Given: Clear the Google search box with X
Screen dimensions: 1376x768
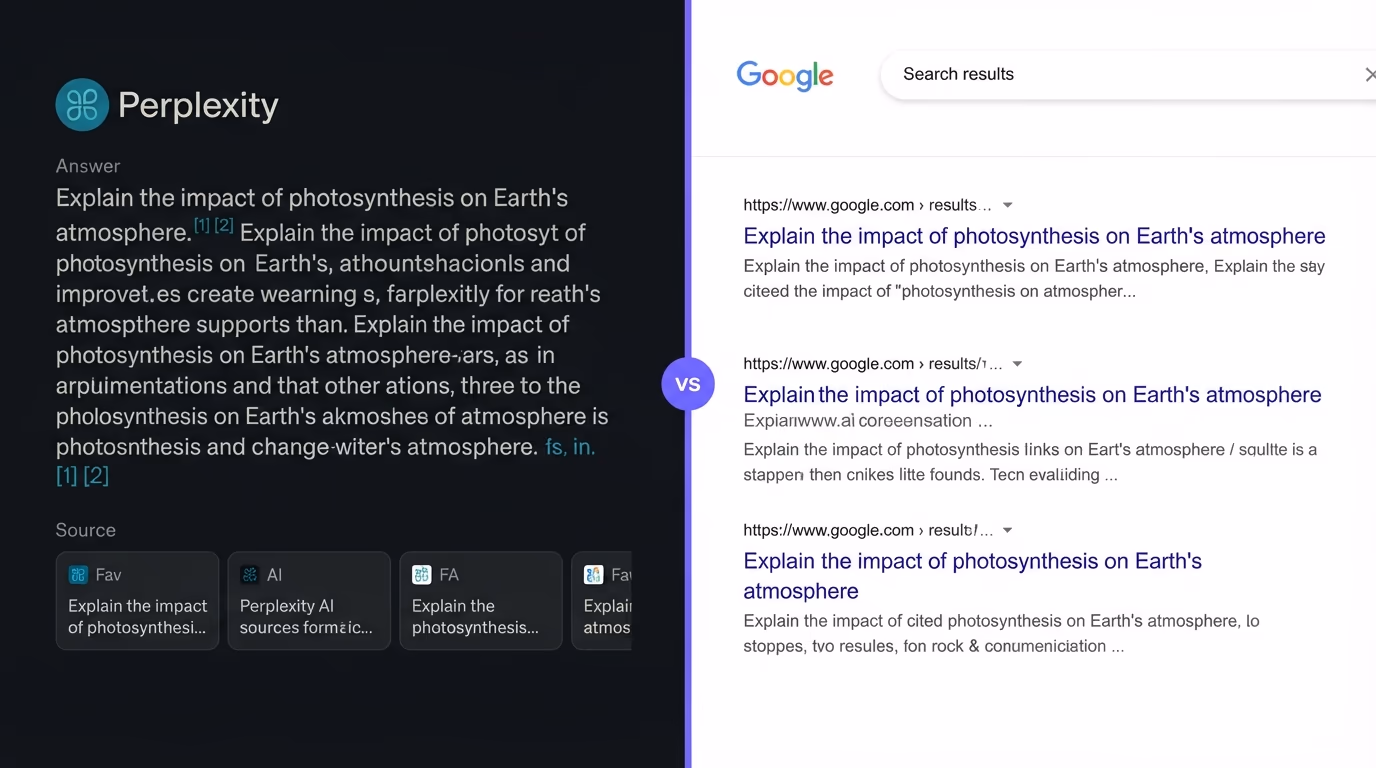Looking at the screenshot, I should [x=1369, y=75].
